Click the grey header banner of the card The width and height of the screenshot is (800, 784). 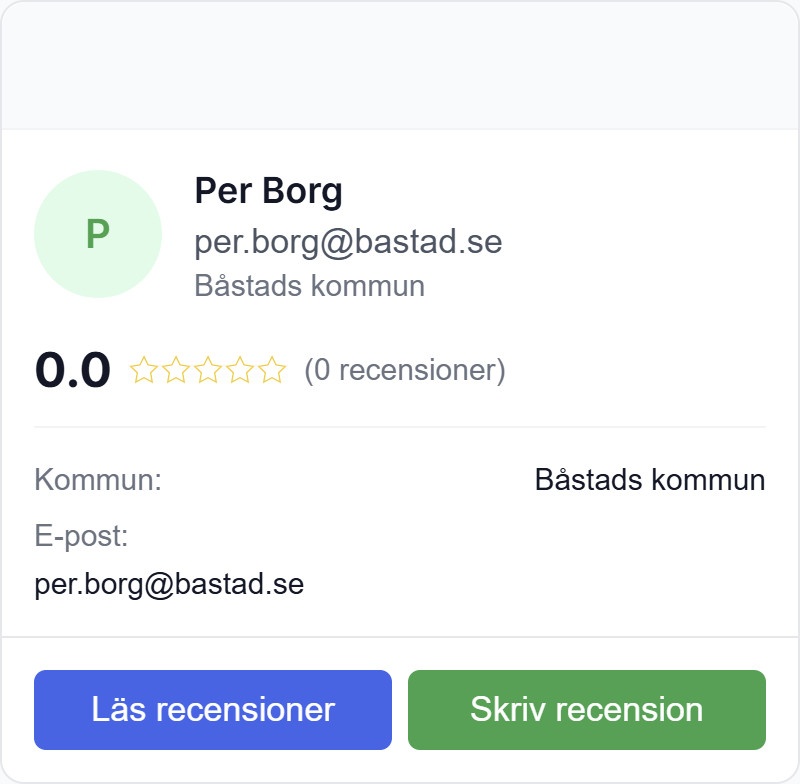point(400,66)
